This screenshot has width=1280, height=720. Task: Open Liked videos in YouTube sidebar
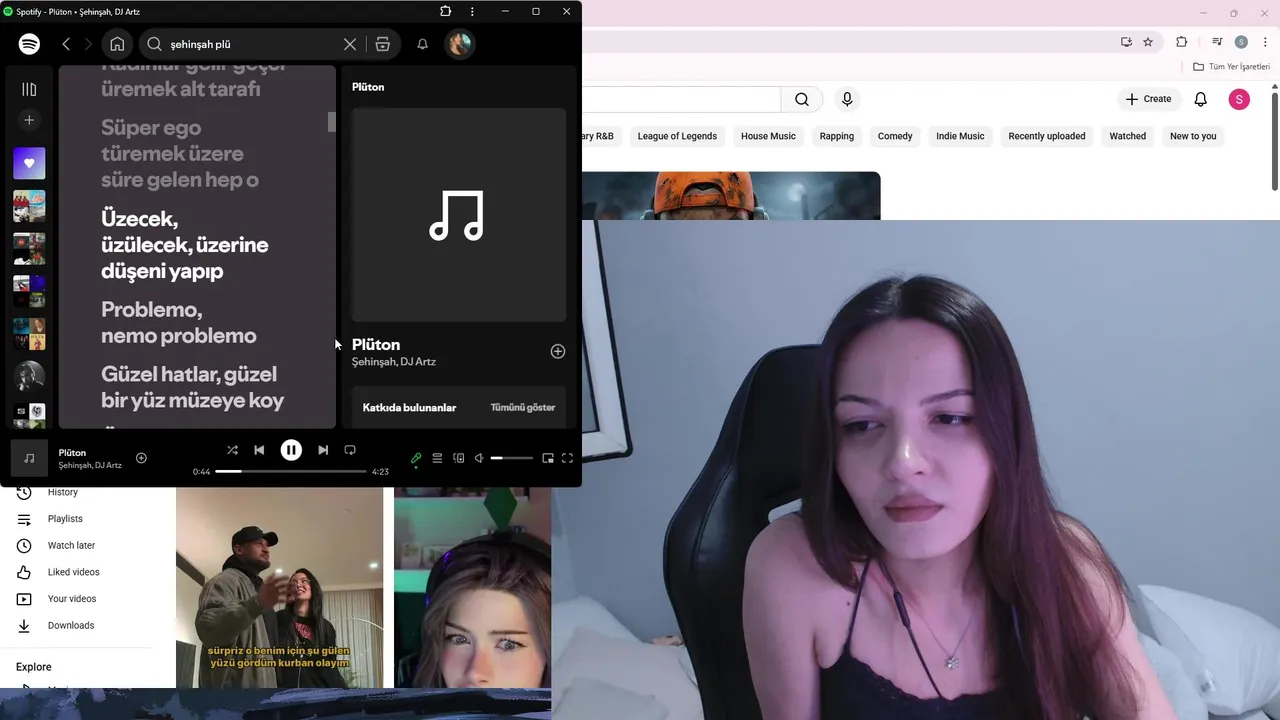73,572
